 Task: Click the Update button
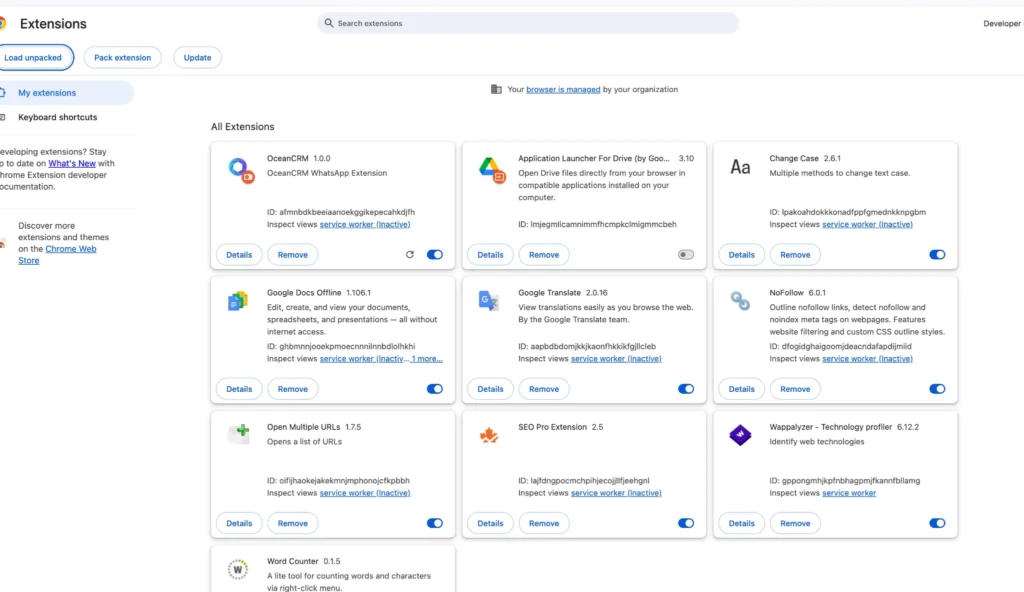point(197,58)
